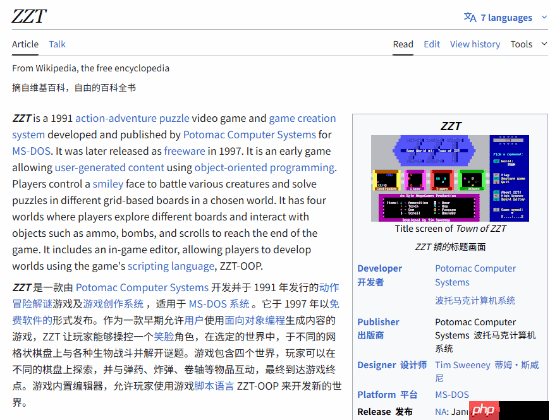
Task: Expand the languages chevron arrow
Action: point(544,17)
